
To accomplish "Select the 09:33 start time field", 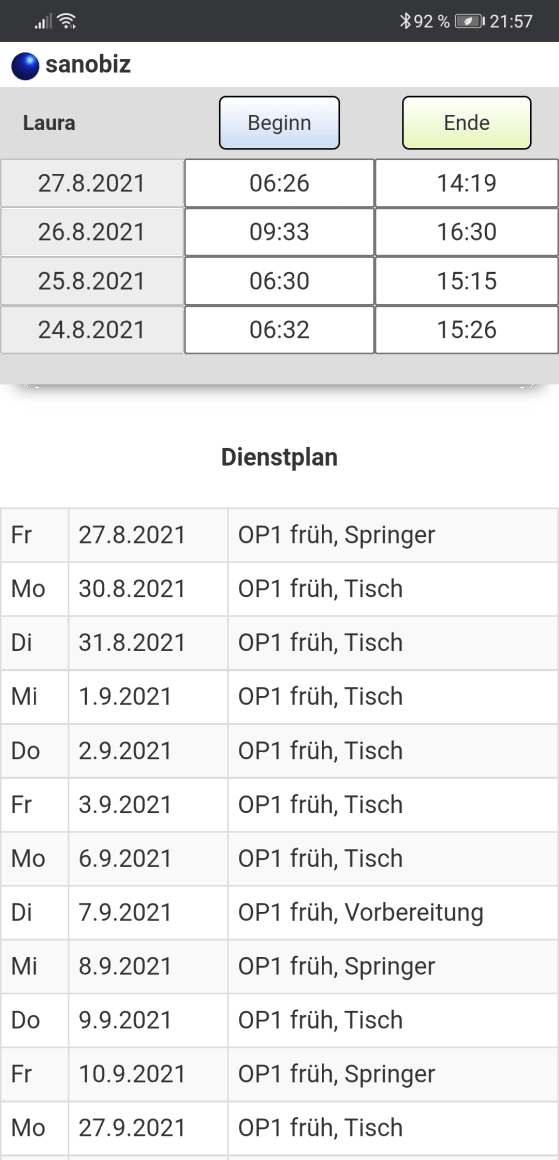I will tap(280, 232).
